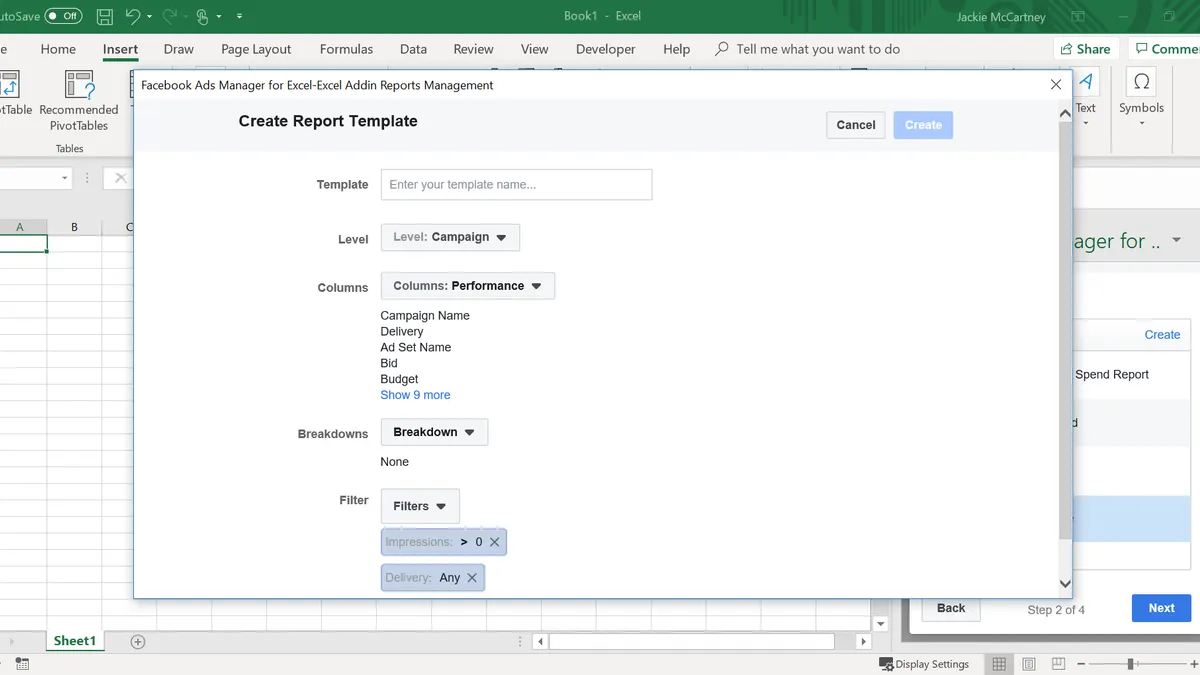Remove the Impressions > 0 filter chip
Screen dimensions: 1200x675
494,542
